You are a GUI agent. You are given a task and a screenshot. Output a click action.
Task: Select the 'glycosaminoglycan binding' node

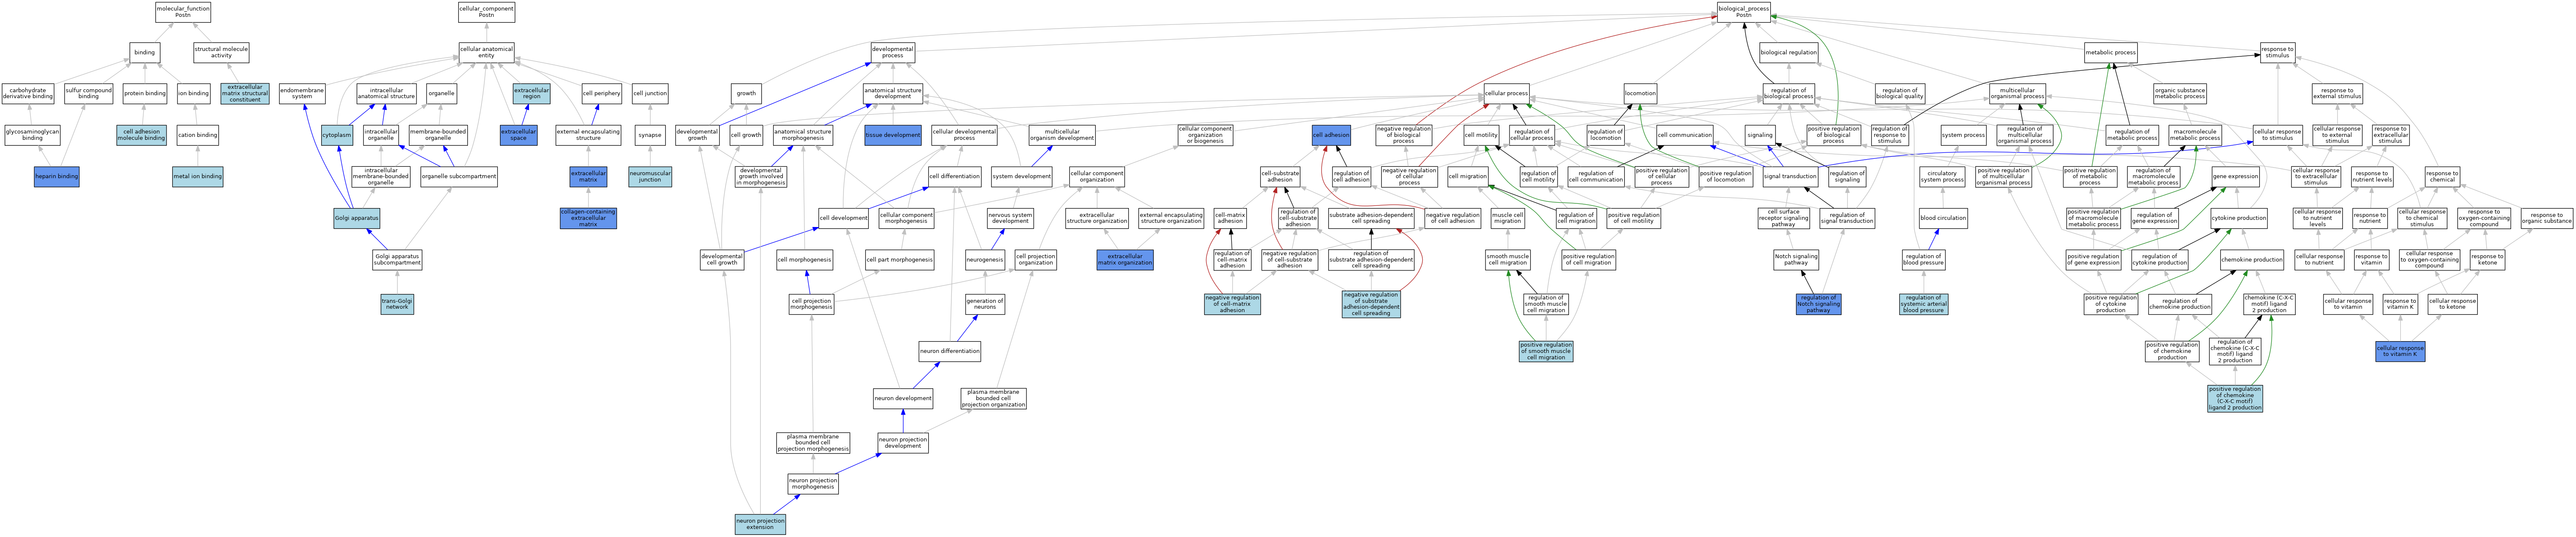pyautogui.click(x=32, y=135)
